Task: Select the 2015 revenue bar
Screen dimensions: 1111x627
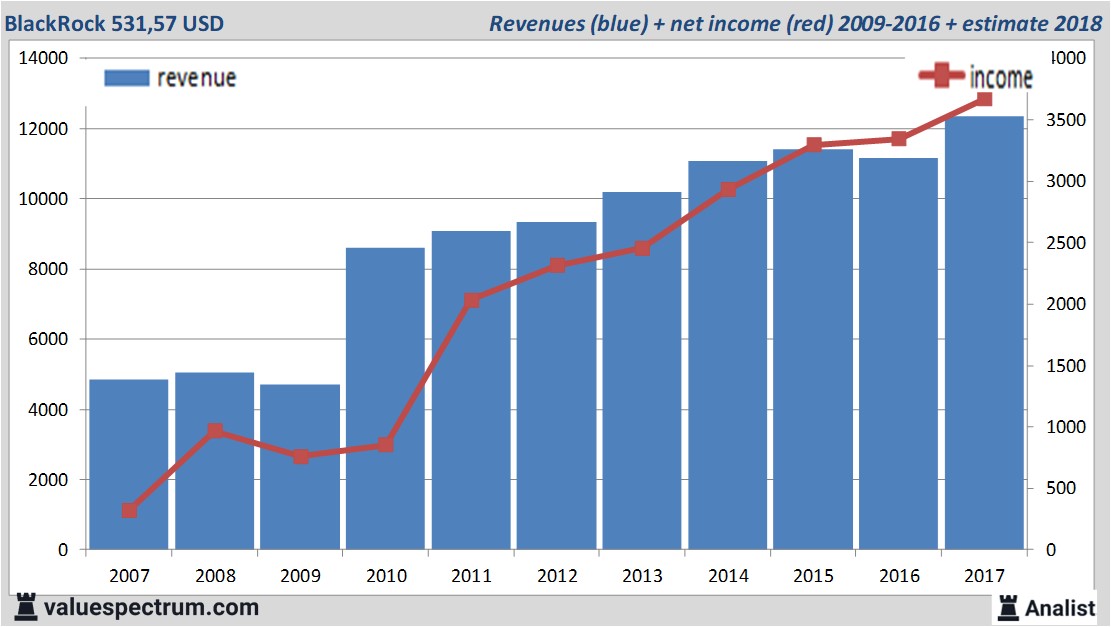Action: [813, 349]
